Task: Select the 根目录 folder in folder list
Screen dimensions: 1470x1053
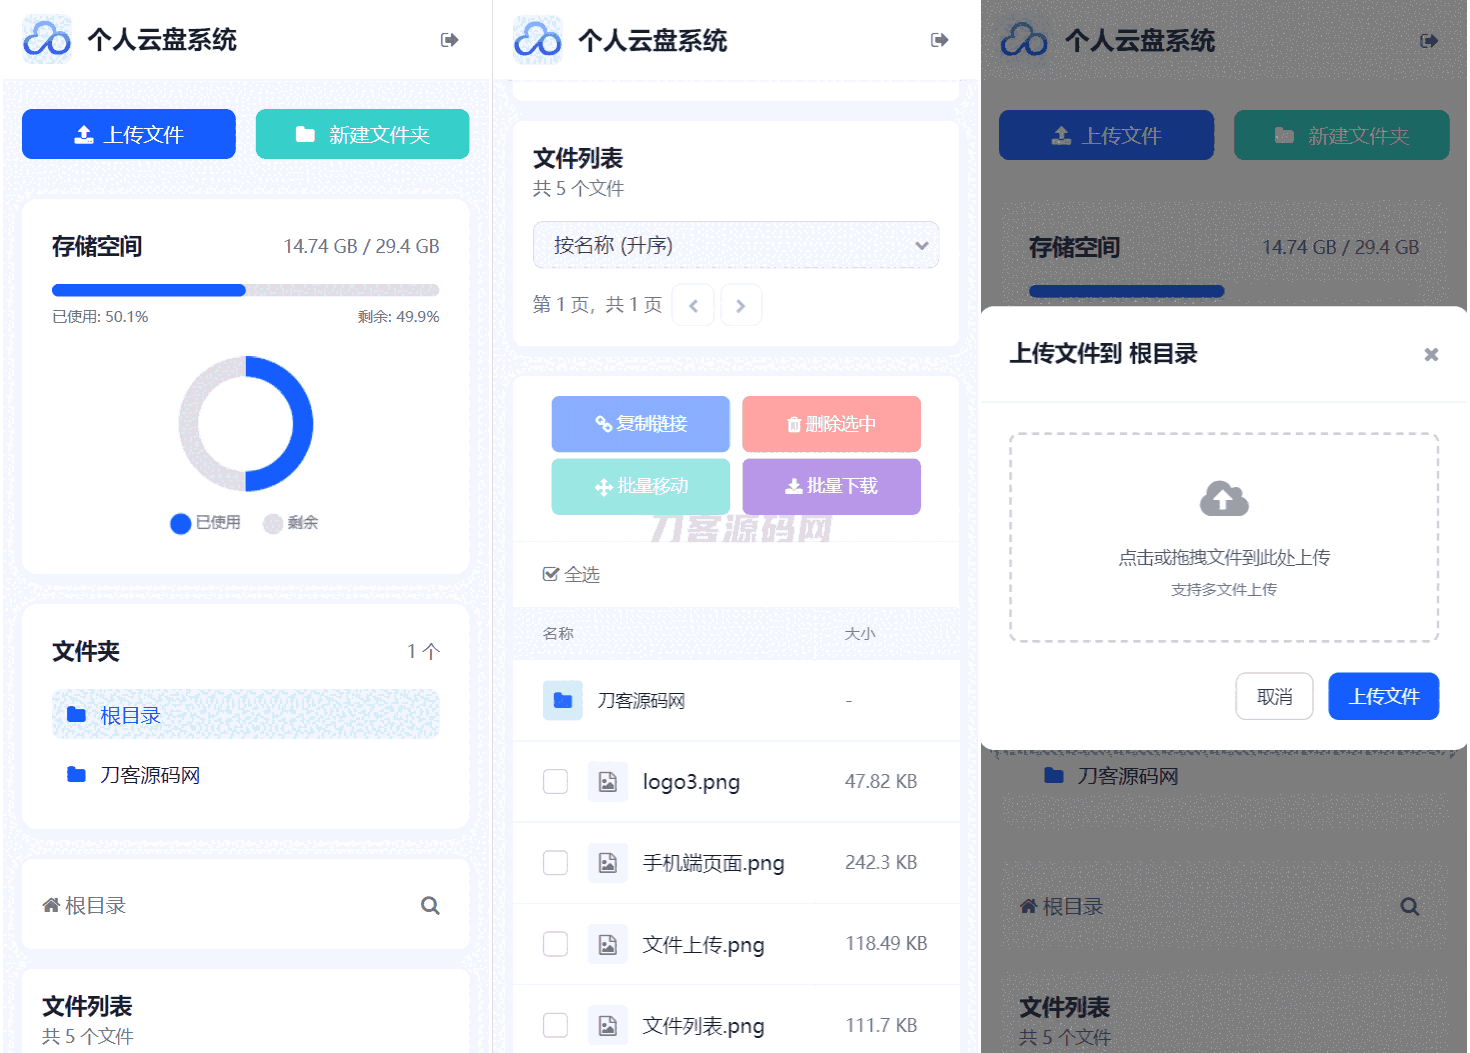Action: [128, 714]
